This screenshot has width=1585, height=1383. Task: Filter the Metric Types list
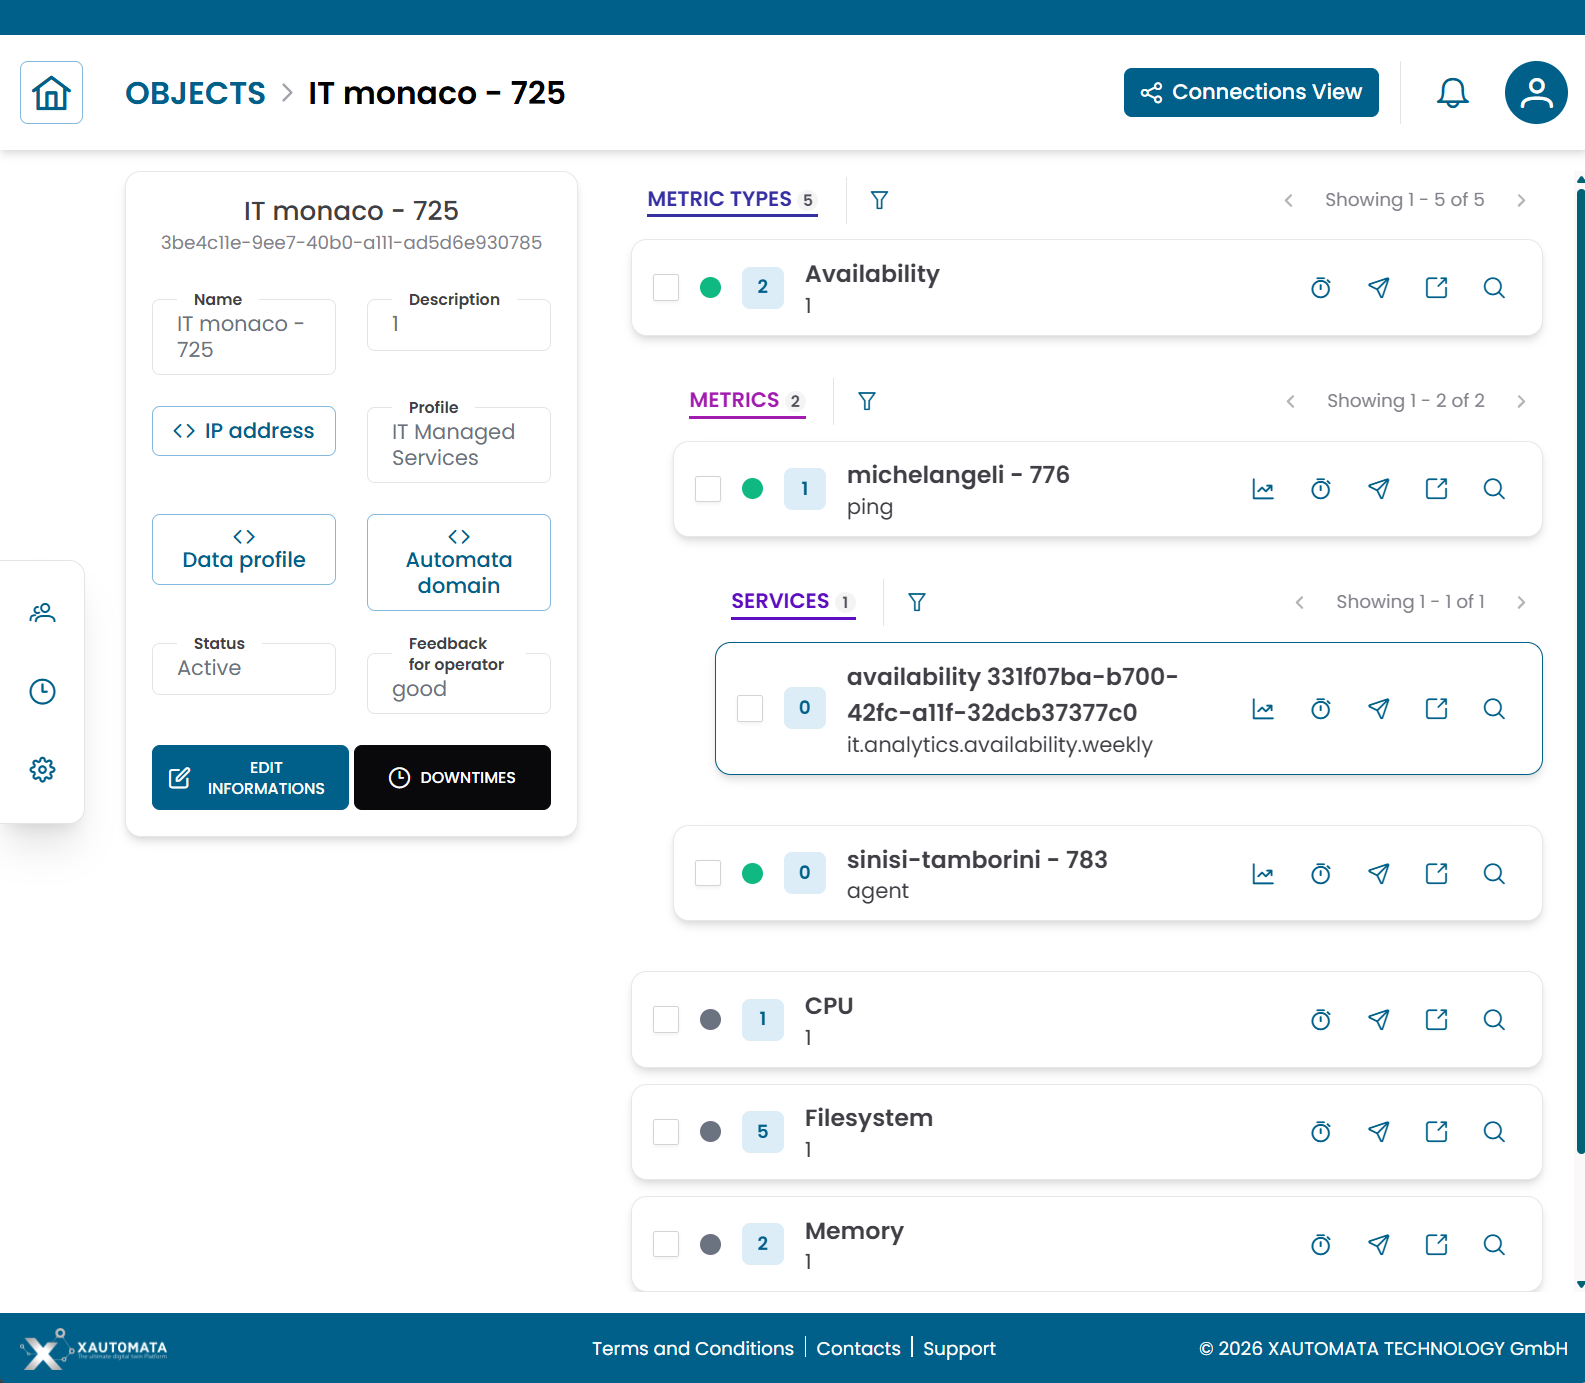click(x=879, y=200)
